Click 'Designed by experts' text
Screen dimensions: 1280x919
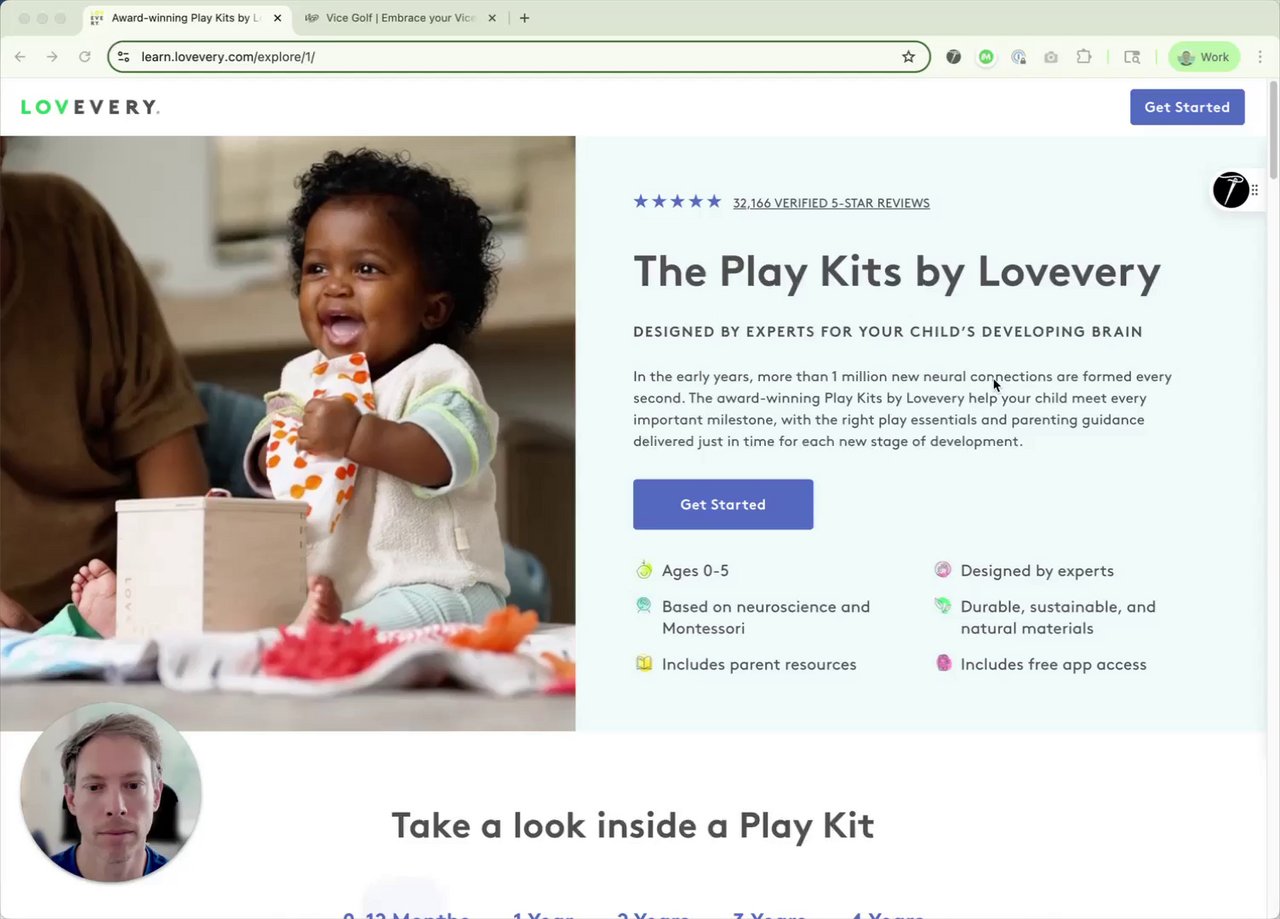tap(1037, 571)
